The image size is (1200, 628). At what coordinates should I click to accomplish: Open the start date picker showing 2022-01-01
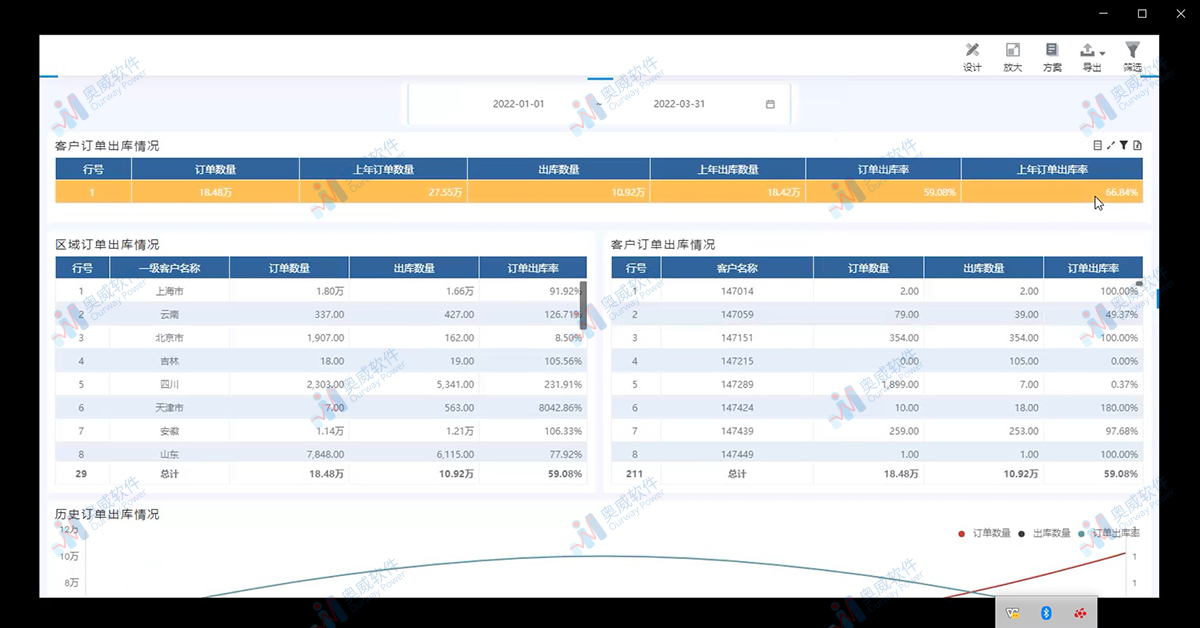519,103
